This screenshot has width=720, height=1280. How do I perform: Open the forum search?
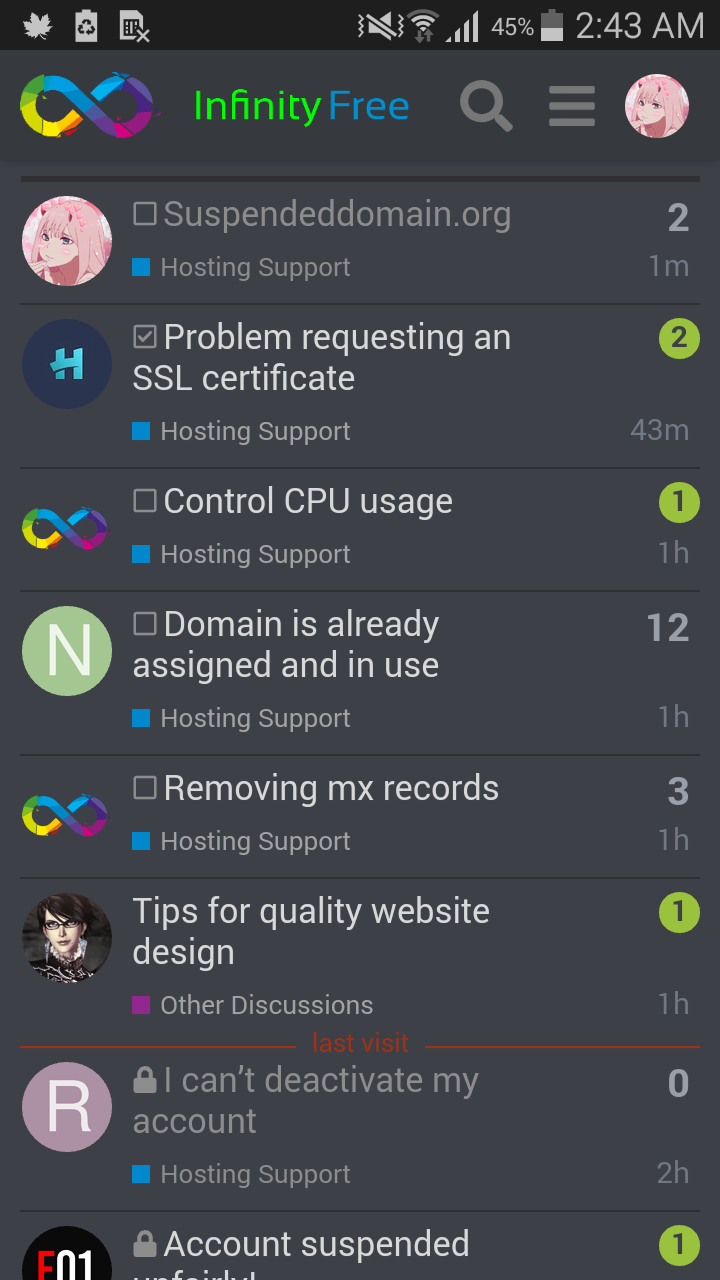486,106
